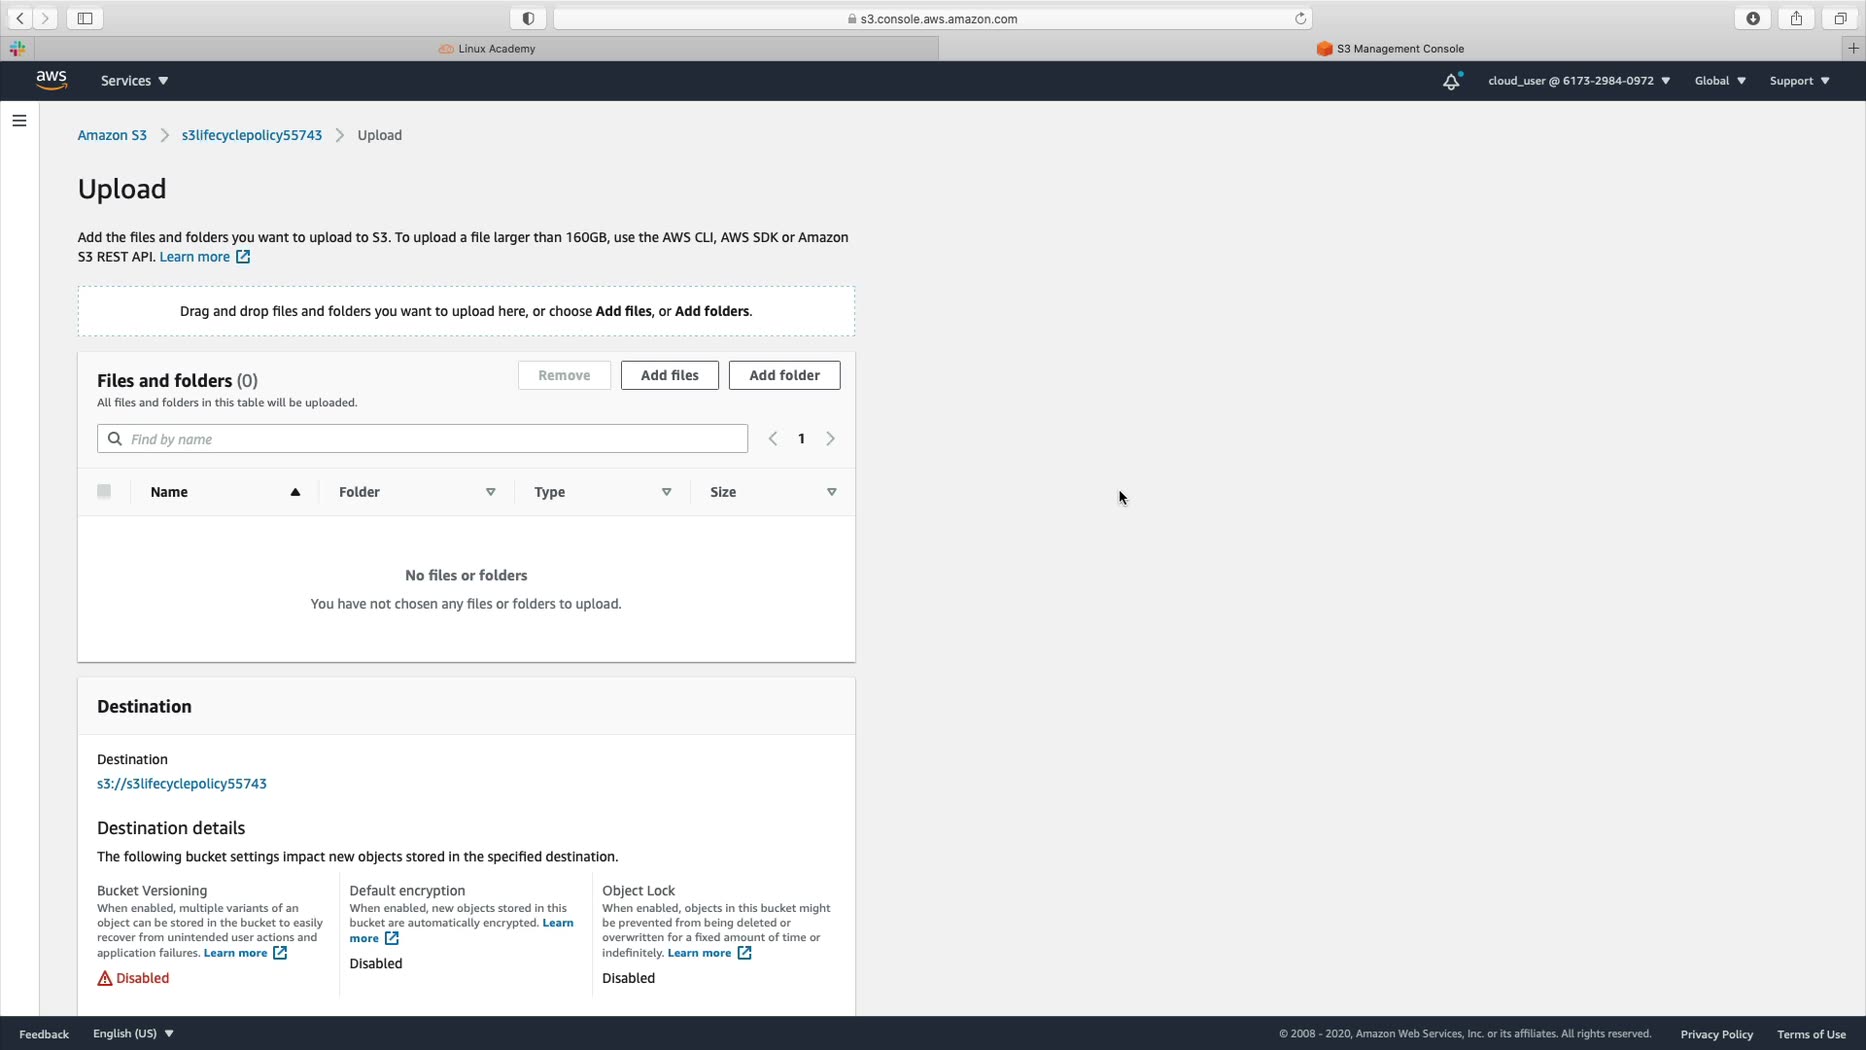Switch to S3 Management Console tab

point(1390,48)
